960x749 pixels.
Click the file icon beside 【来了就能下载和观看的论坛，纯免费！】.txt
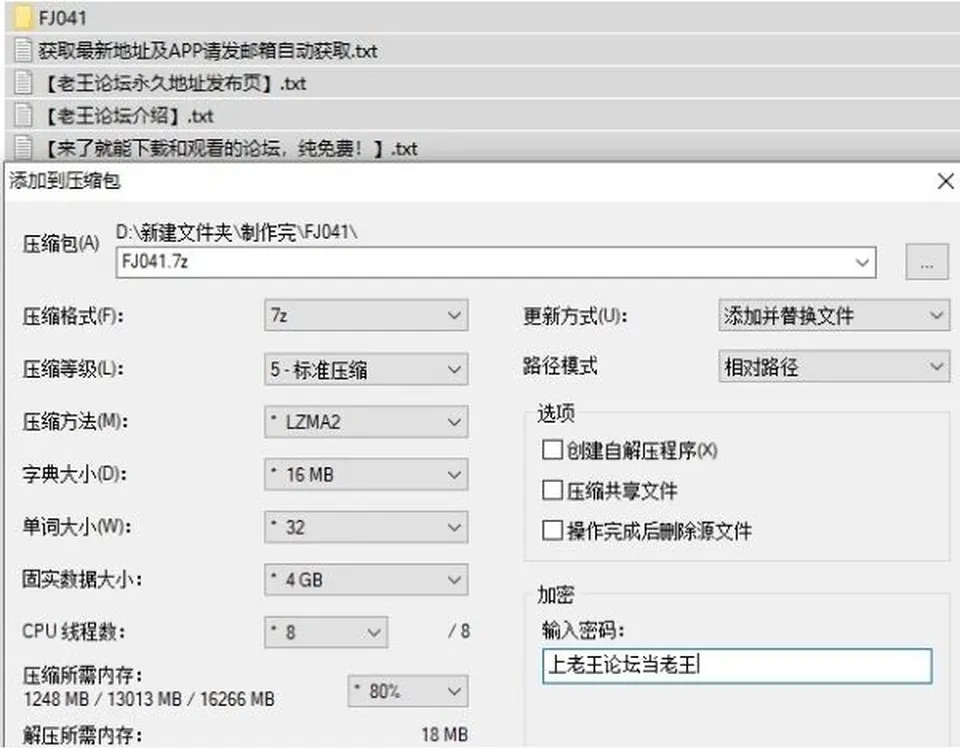[23, 148]
